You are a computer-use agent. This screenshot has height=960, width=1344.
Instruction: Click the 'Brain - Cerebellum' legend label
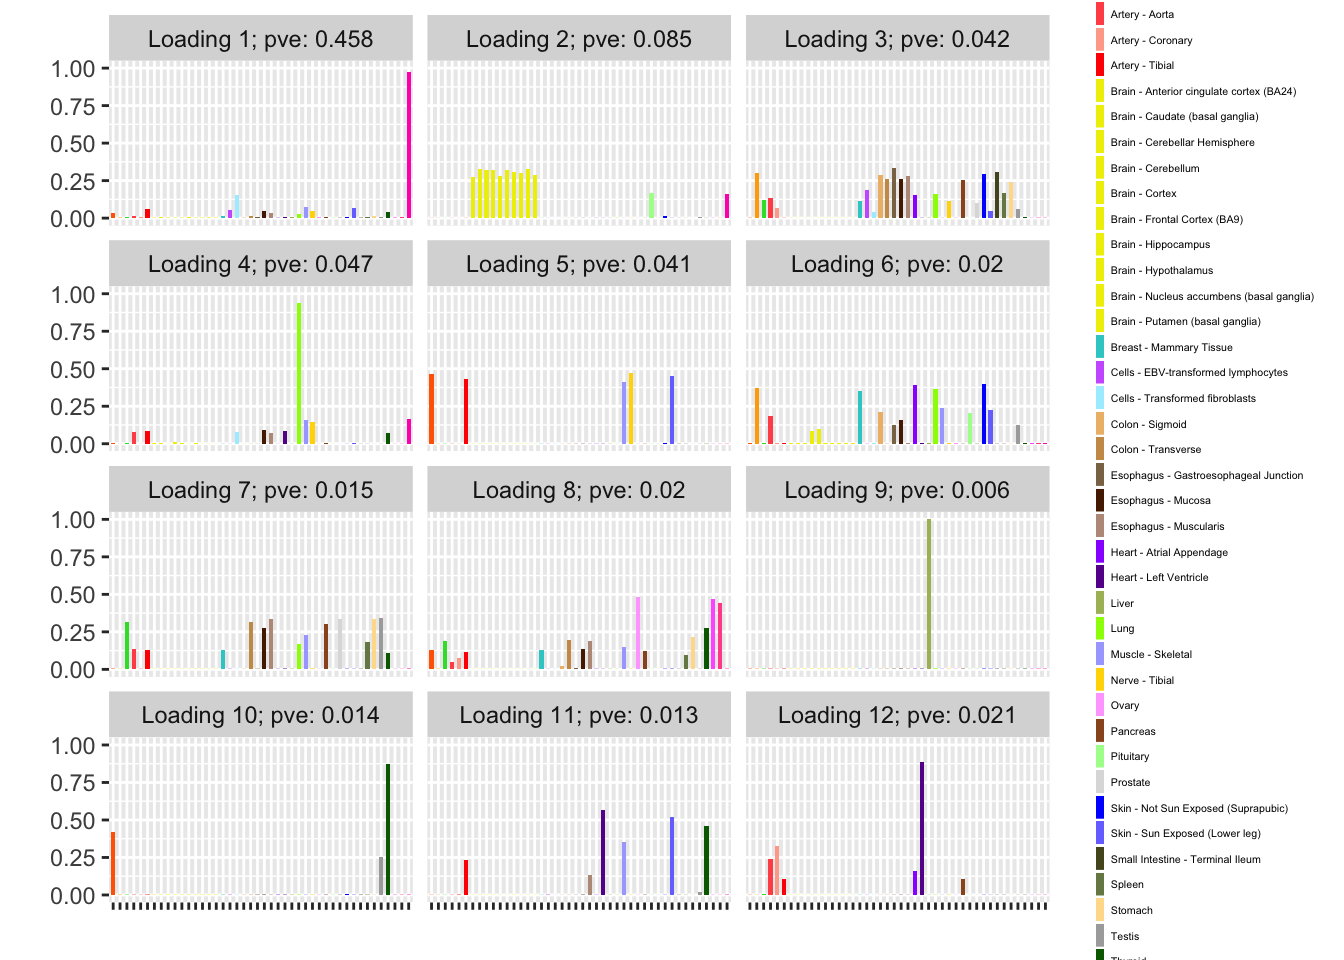(1154, 168)
